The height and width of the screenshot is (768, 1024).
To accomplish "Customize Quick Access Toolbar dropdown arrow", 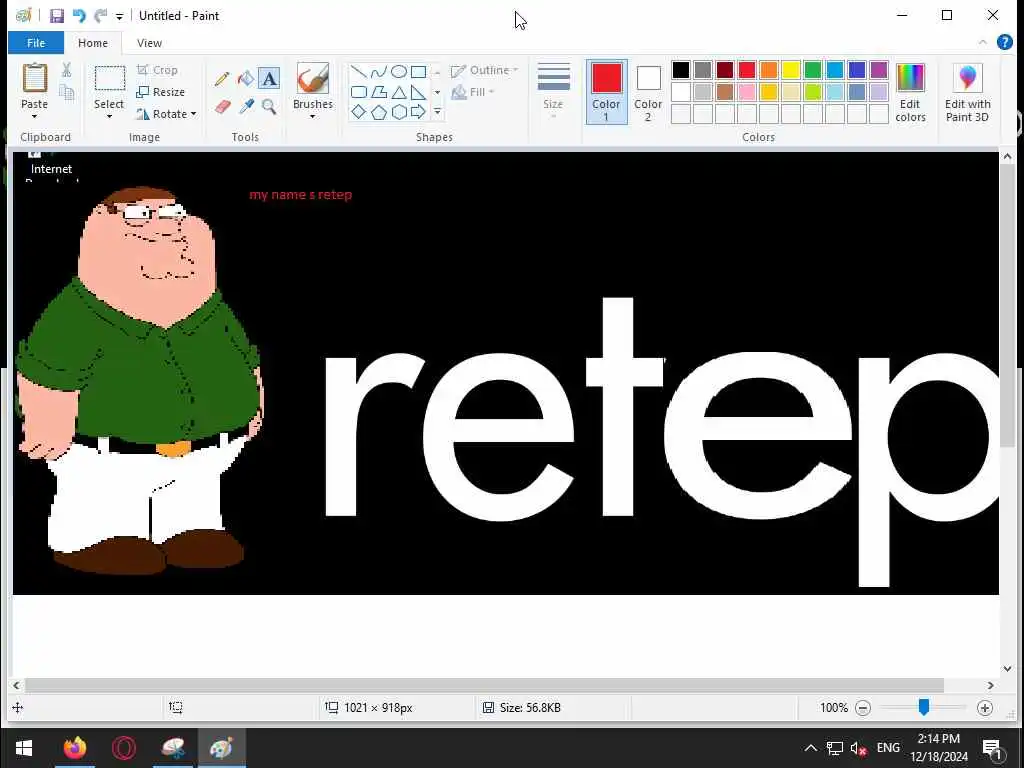I will click(120, 16).
